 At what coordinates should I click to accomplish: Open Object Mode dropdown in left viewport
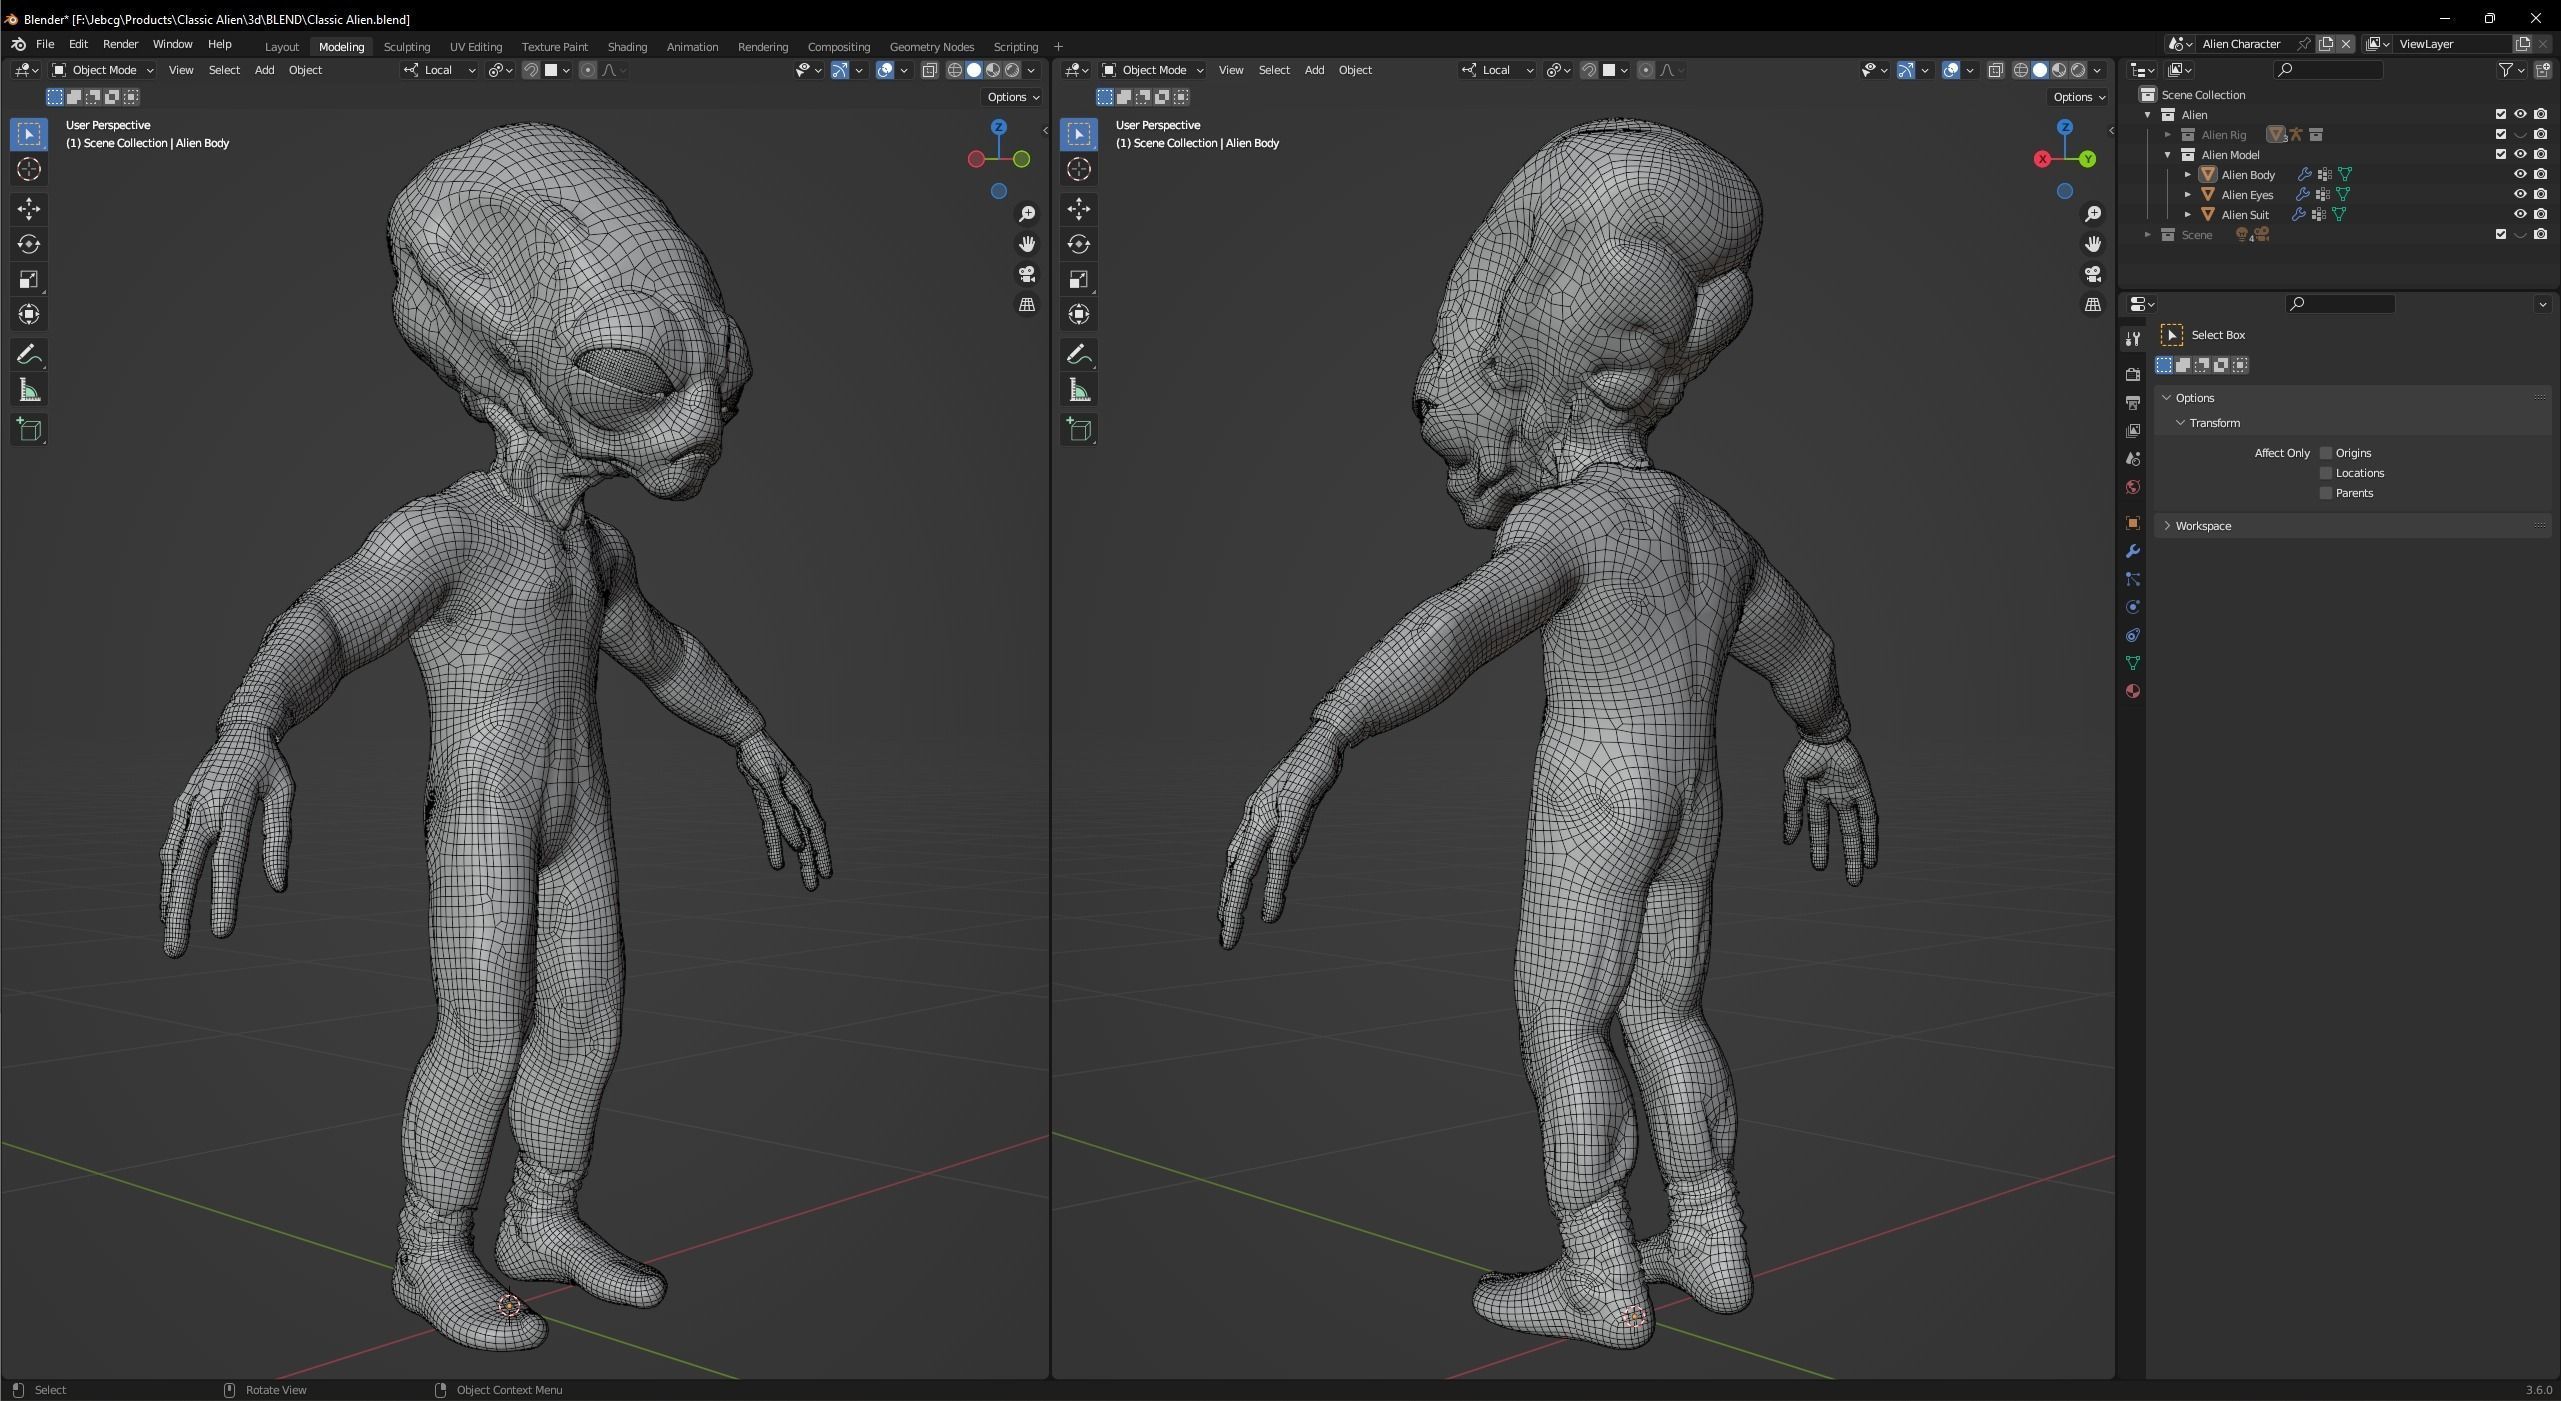click(x=103, y=70)
